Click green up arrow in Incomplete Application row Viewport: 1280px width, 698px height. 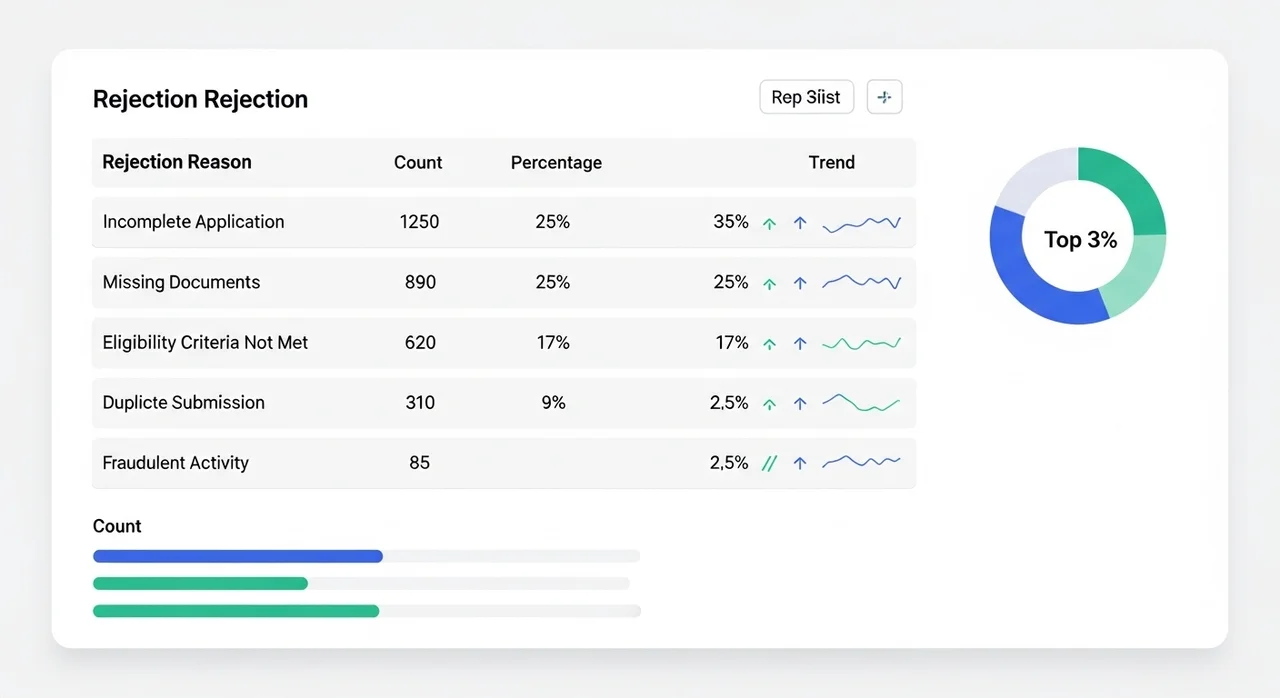[x=769, y=224]
